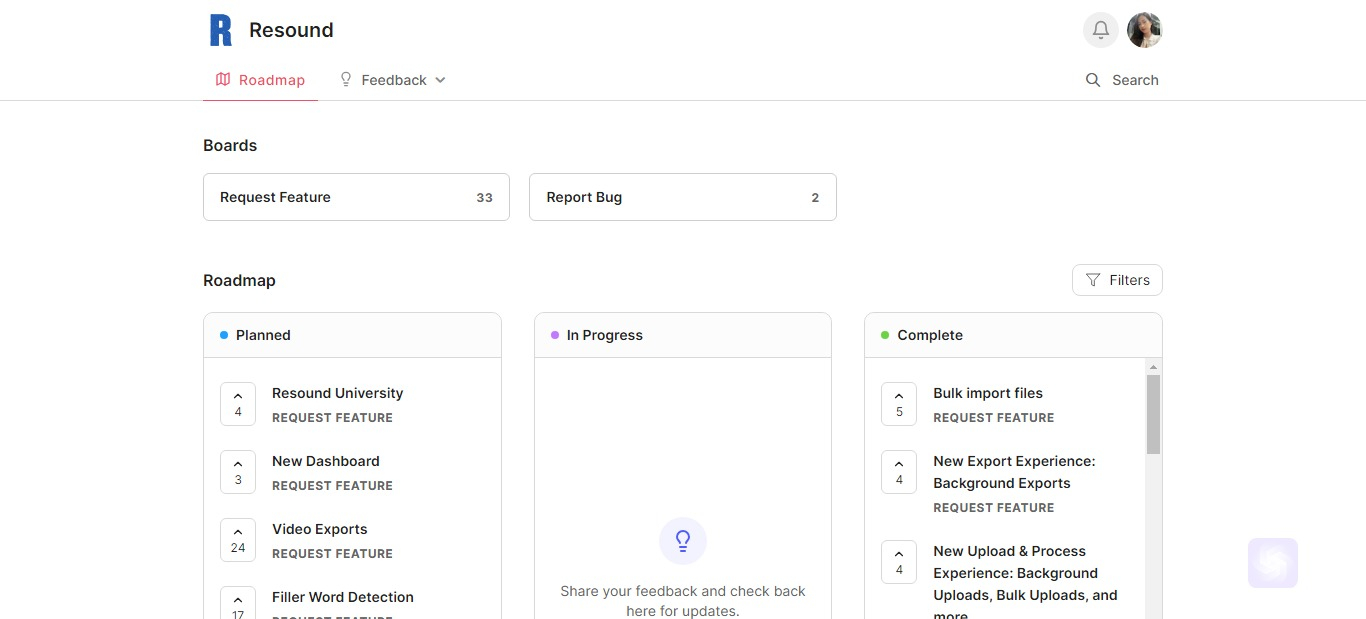Click REQUEST FEATURE tag under Video Exports
Image resolution: width=1366 pixels, height=619 pixels.
coord(332,554)
